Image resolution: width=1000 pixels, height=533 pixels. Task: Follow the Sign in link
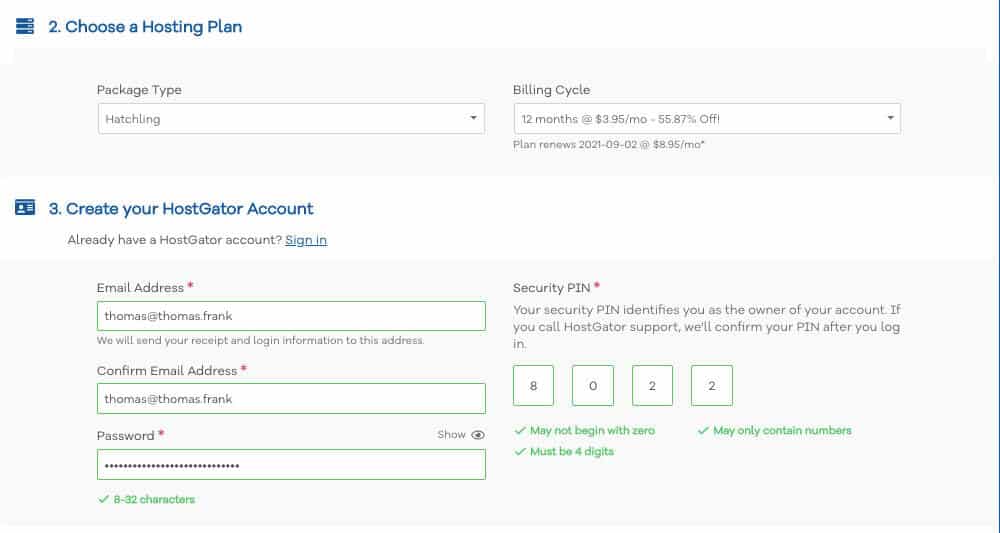306,240
